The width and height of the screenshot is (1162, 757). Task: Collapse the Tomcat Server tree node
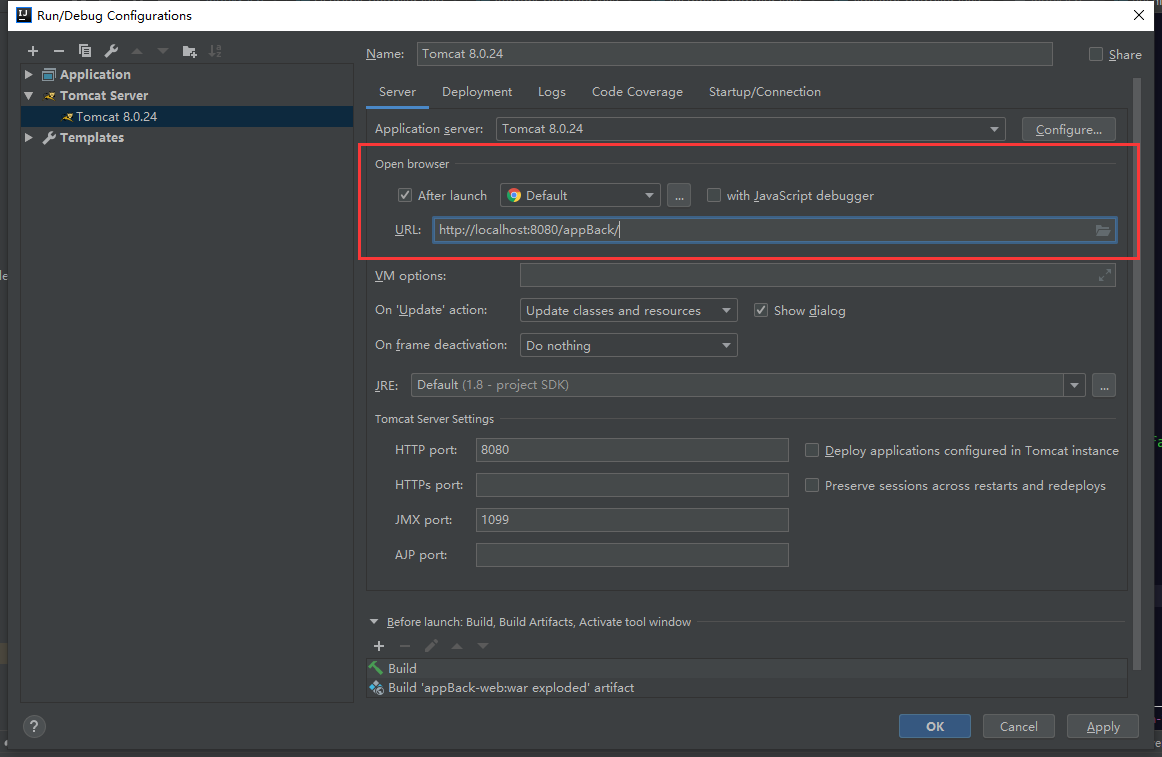(x=28, y=96)
